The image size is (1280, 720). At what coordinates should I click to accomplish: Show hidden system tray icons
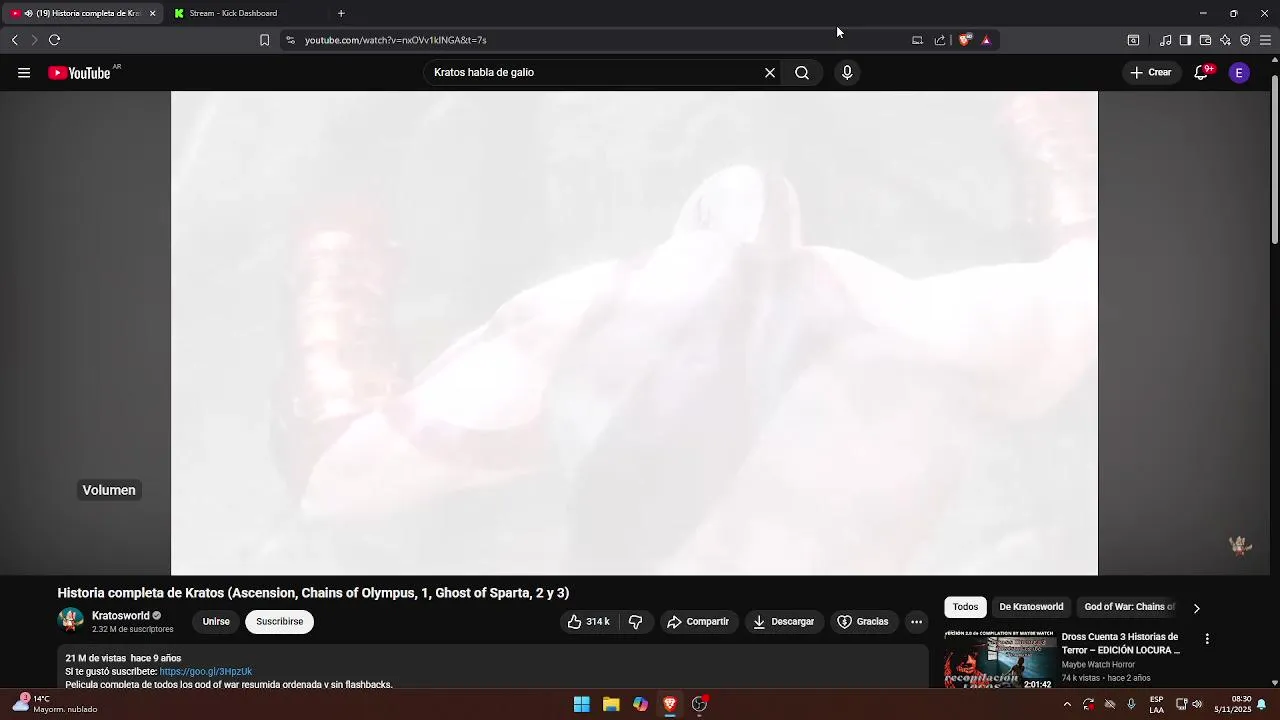(1067, 704)
